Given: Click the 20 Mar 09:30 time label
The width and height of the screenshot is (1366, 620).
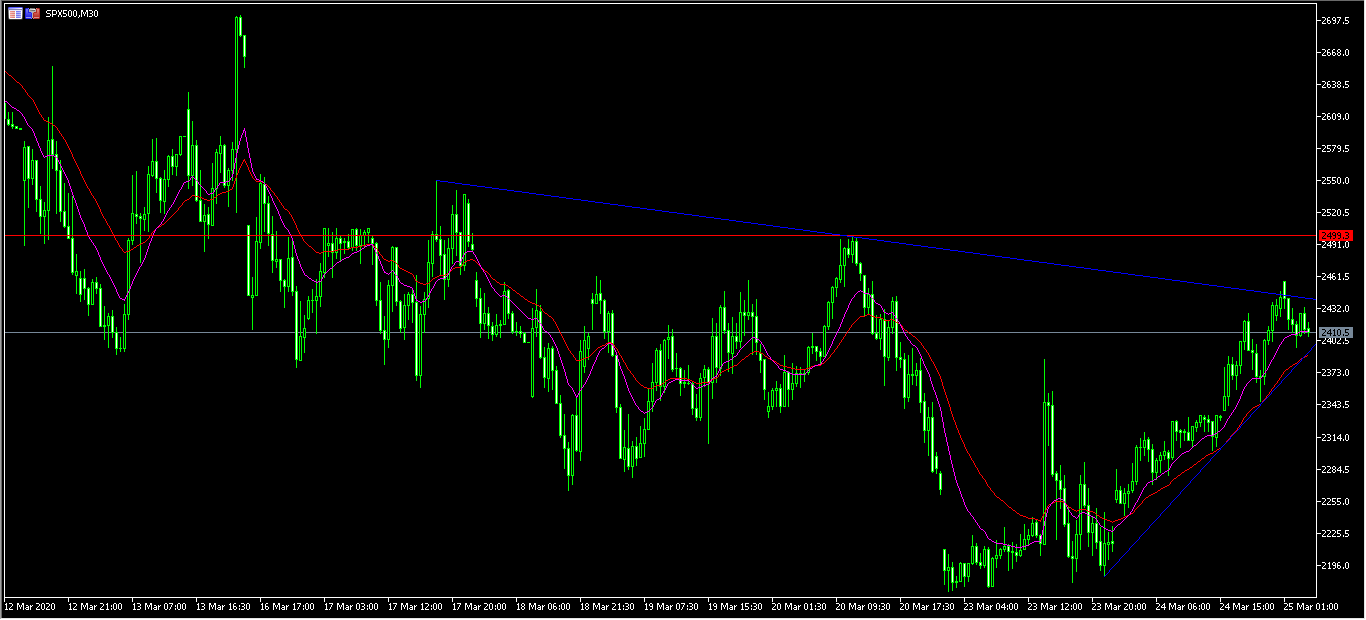Looking at the screenshot, I should click(863, 606).
